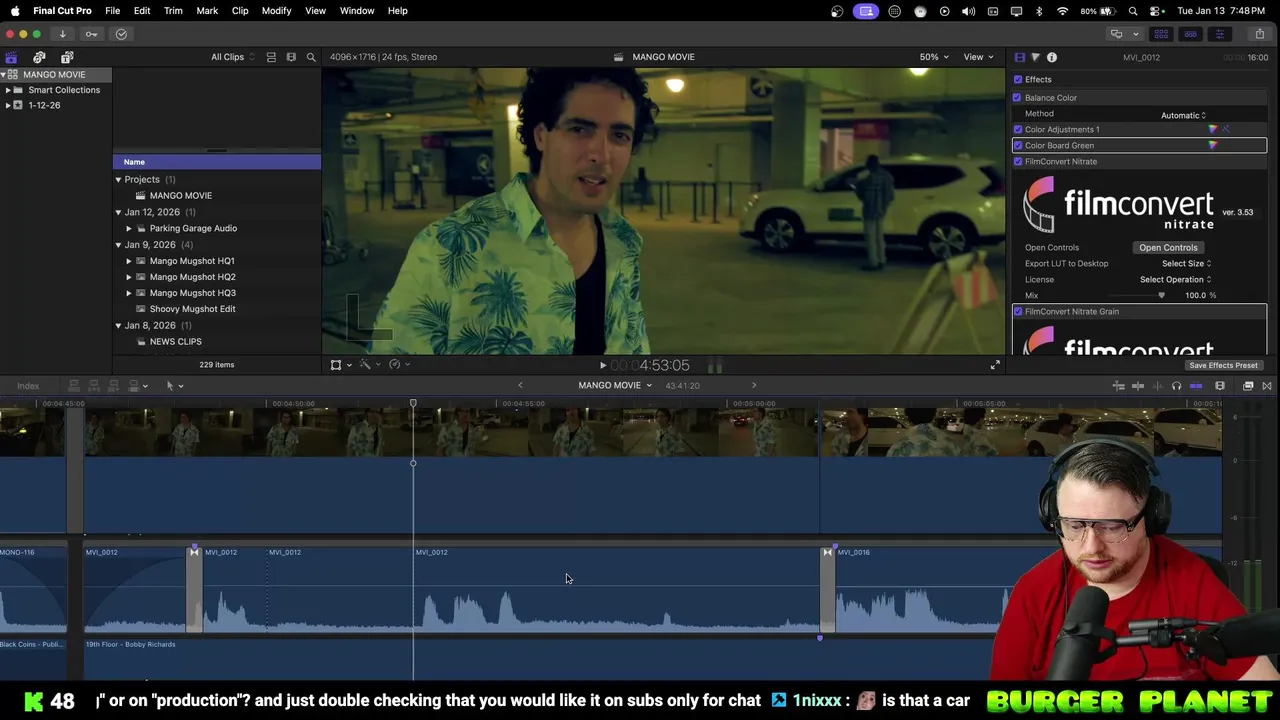Screen dimensions: 1280x720
Task: Click the timeline playhead marker
Action: (413, 404)
